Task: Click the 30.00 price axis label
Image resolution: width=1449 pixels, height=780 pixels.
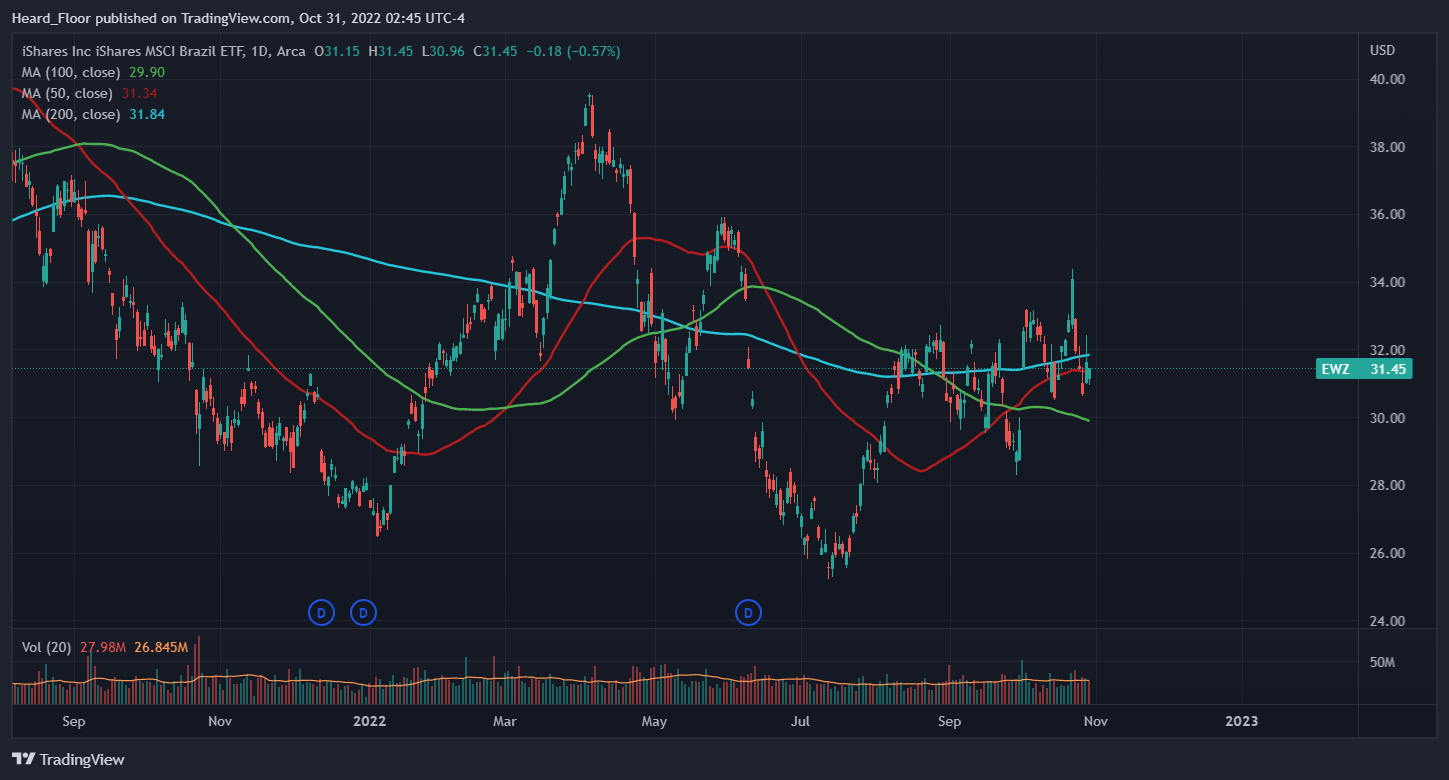Action: point(1387,418)
